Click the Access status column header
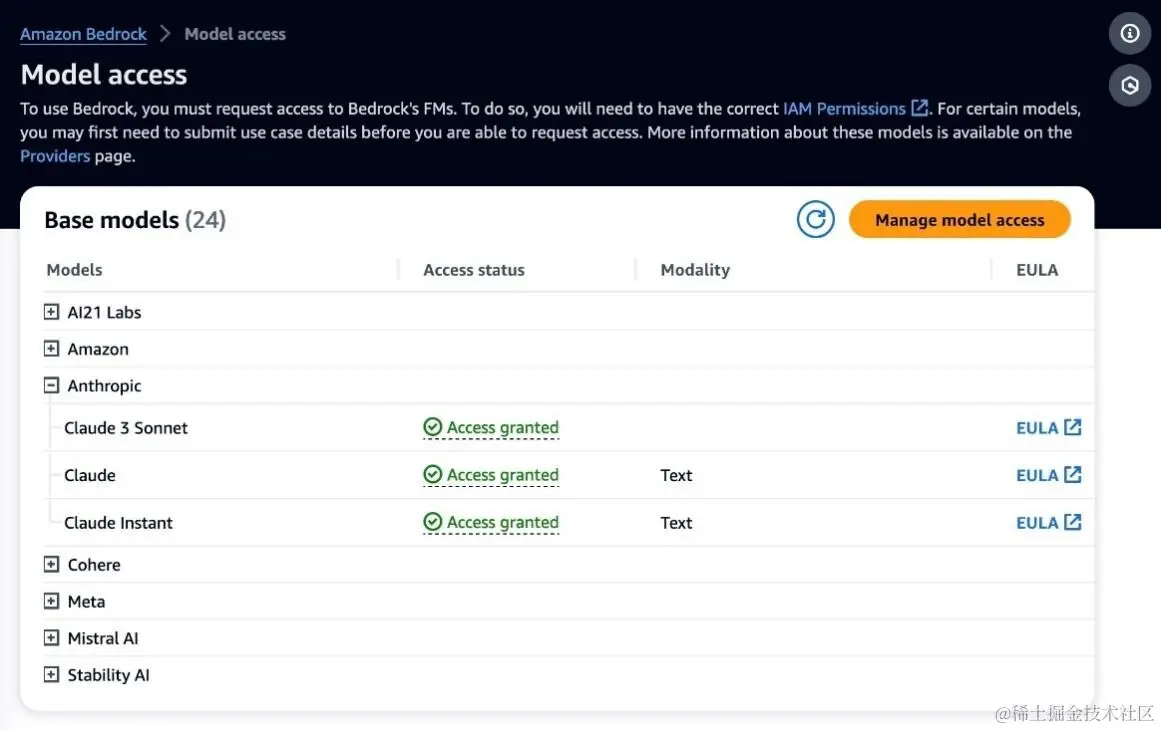 (x=474, y=270)
